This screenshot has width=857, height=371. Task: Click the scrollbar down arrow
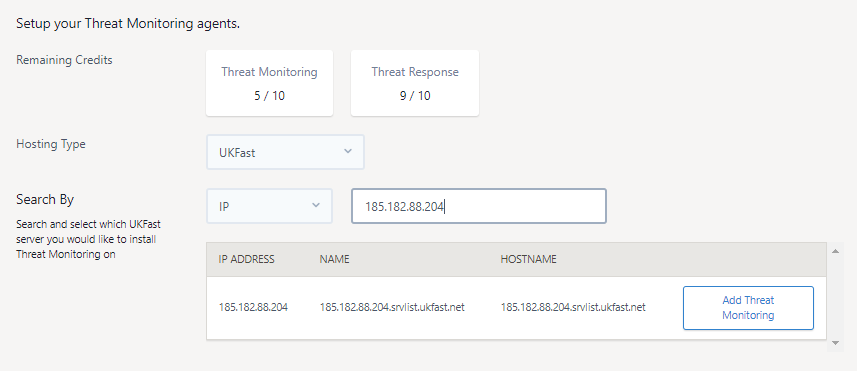(835, 343)
